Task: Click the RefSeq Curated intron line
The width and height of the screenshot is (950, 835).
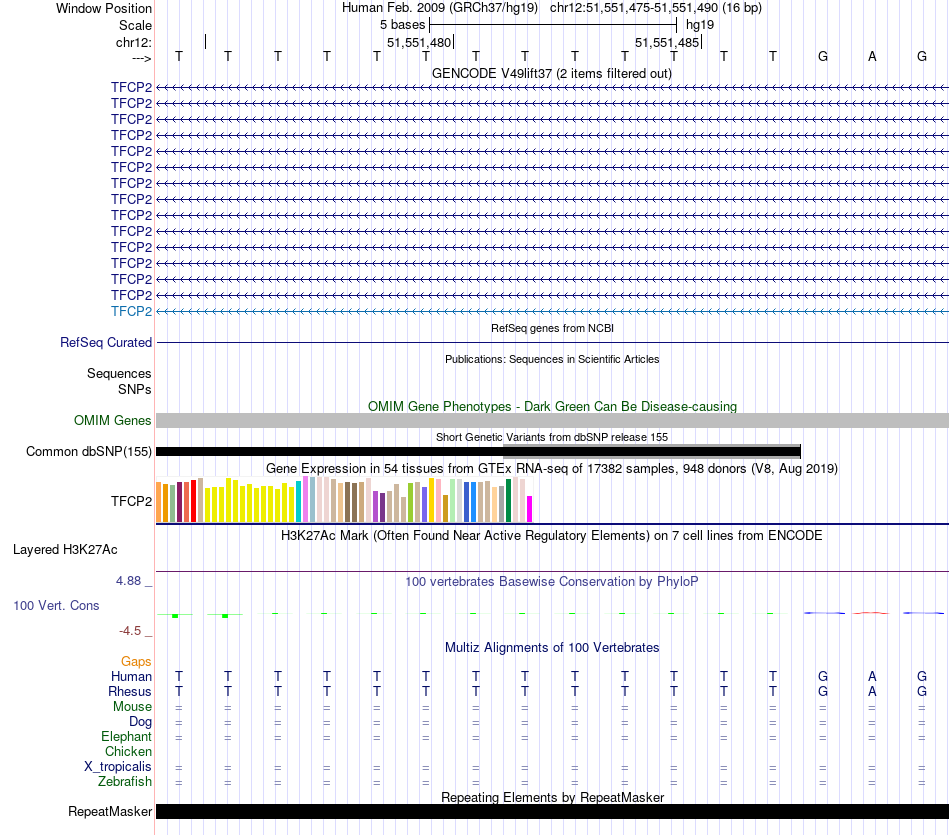Action: click(553, 342)
